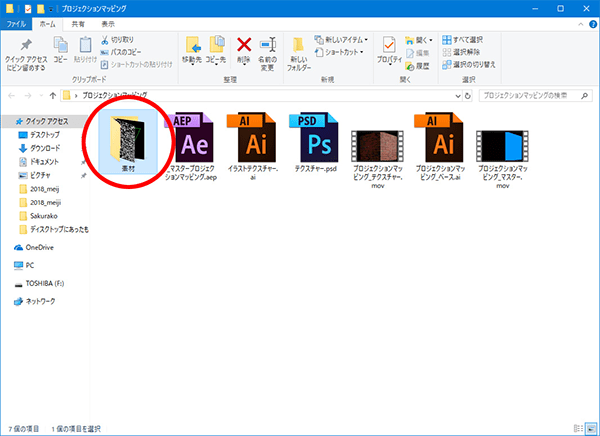
Task: Open ダウンロード in the navigation sidebar
Action: coord(45,147)
